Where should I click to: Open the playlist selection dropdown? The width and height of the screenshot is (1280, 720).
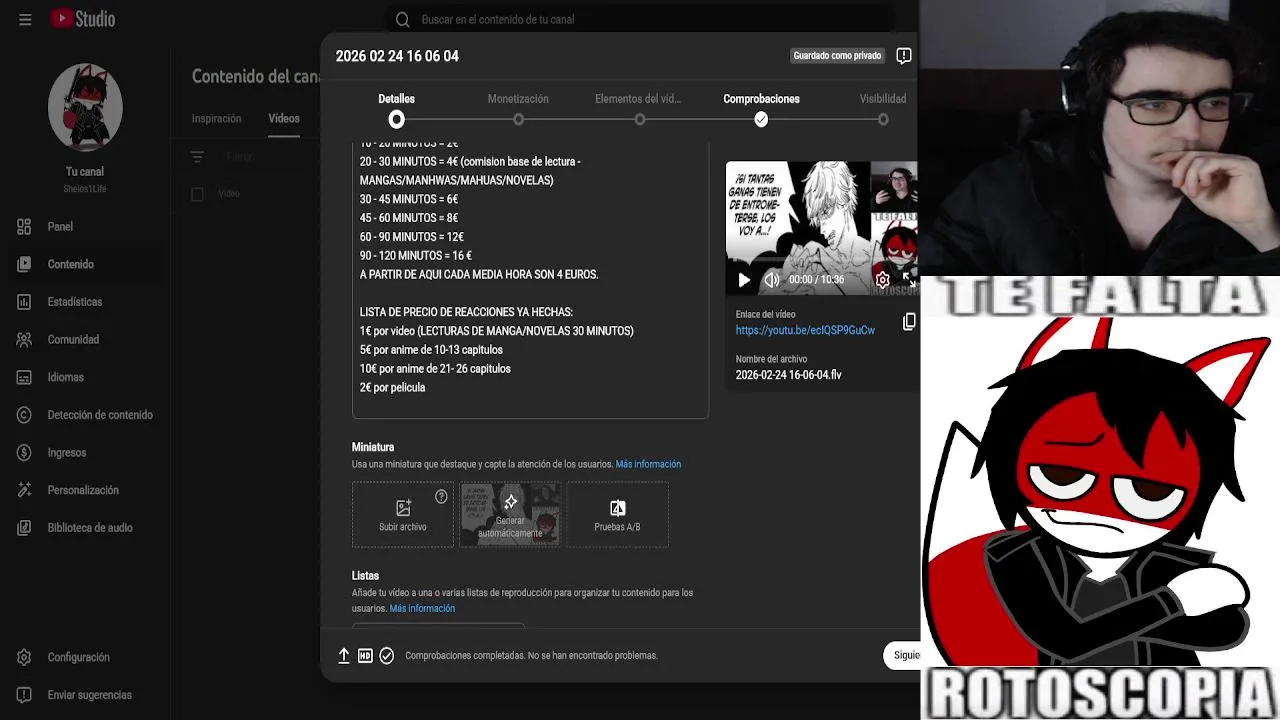pyautogui.click(x=438, y=626)
